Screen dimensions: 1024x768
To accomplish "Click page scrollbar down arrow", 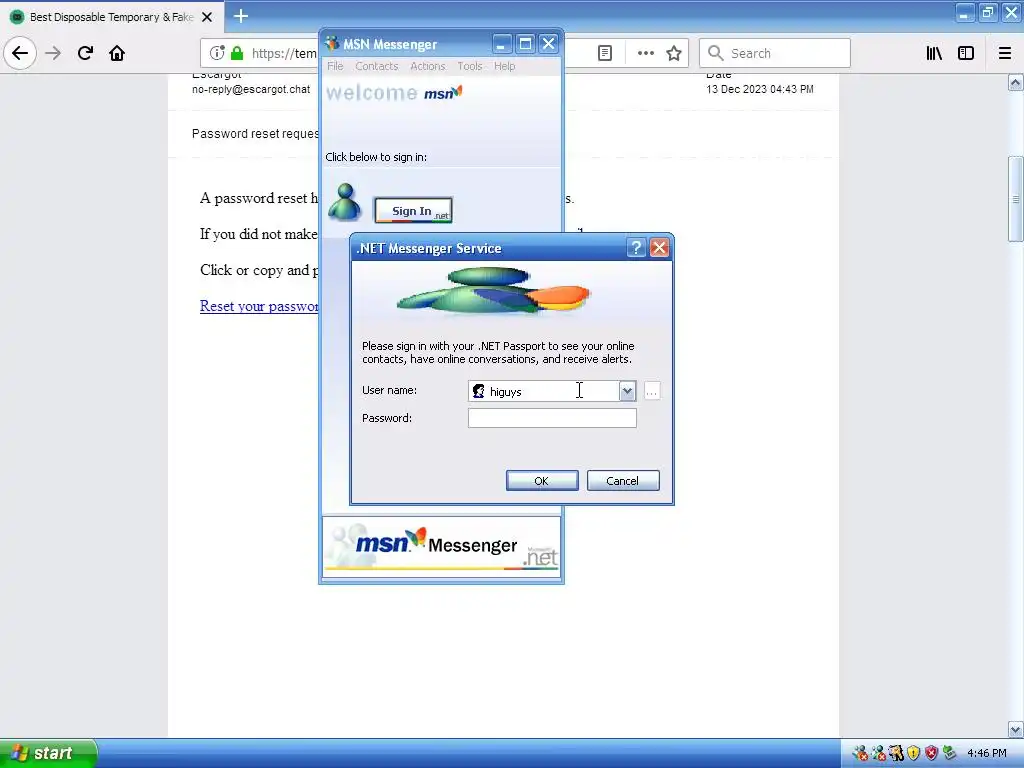I will 1016,729.
